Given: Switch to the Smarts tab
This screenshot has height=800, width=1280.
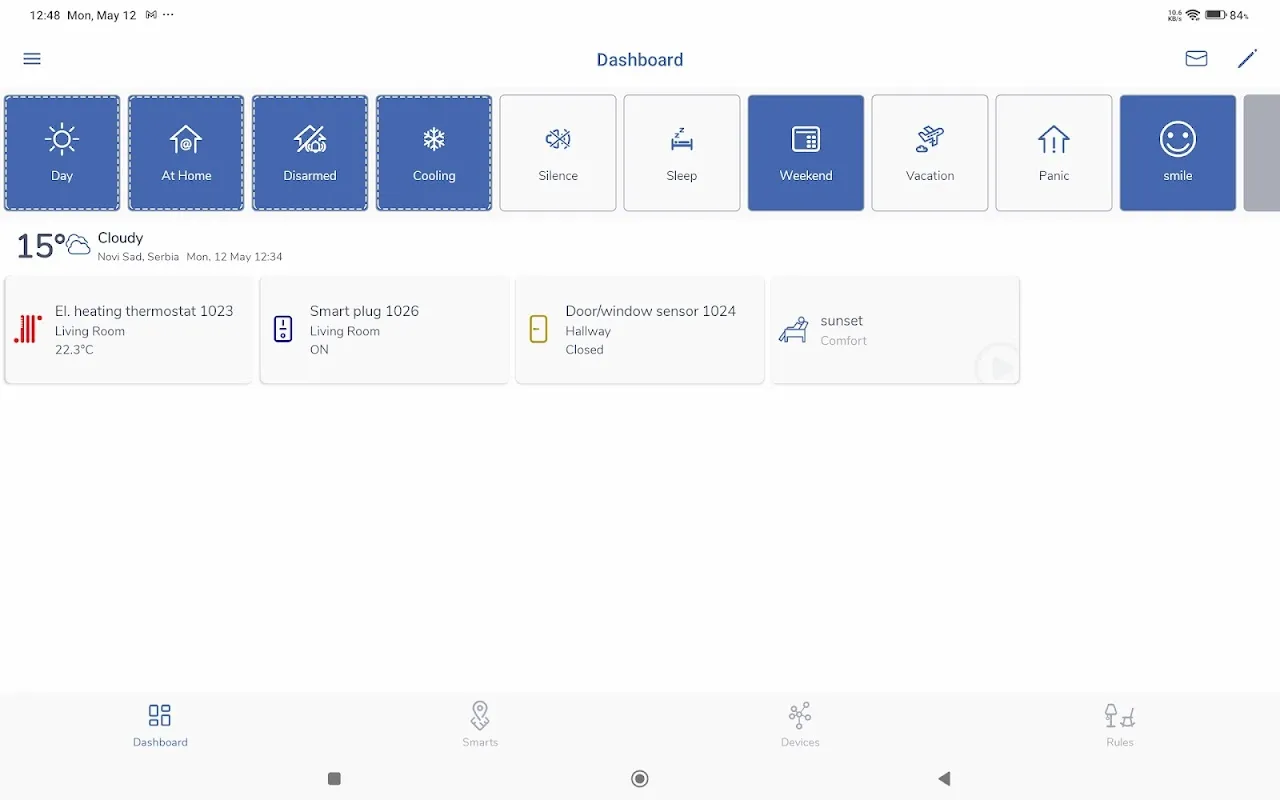Looking at the screenshot, I should (480, 725).
